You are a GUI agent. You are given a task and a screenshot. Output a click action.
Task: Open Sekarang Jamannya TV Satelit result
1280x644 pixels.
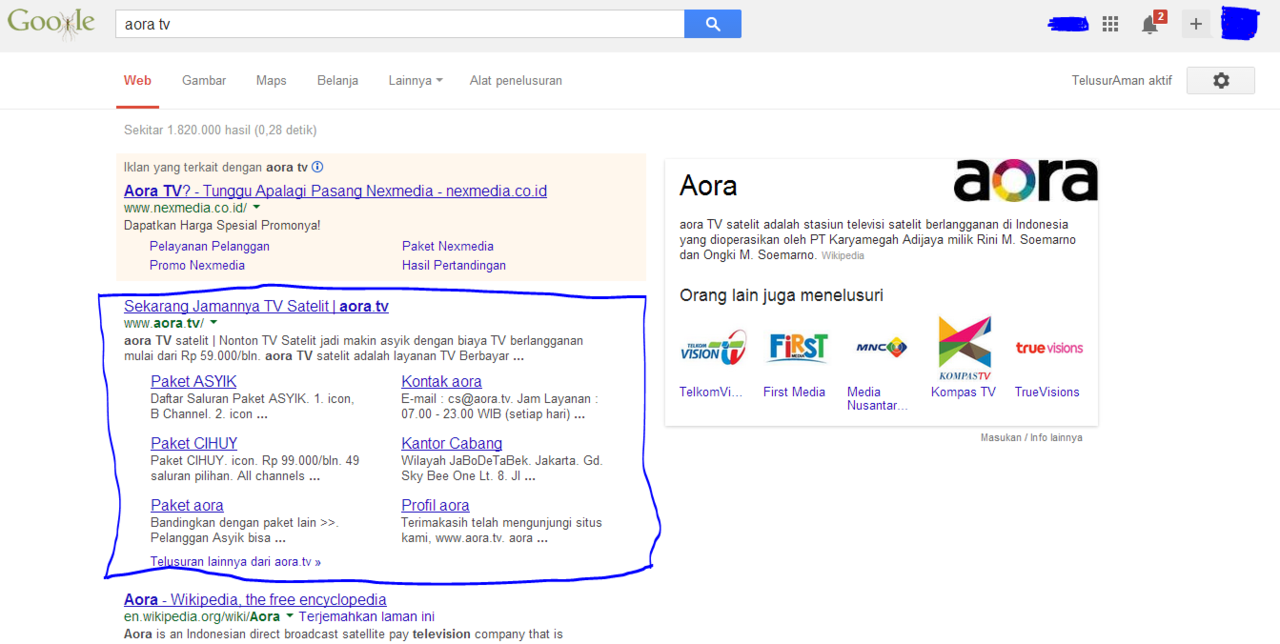point(256,307)
